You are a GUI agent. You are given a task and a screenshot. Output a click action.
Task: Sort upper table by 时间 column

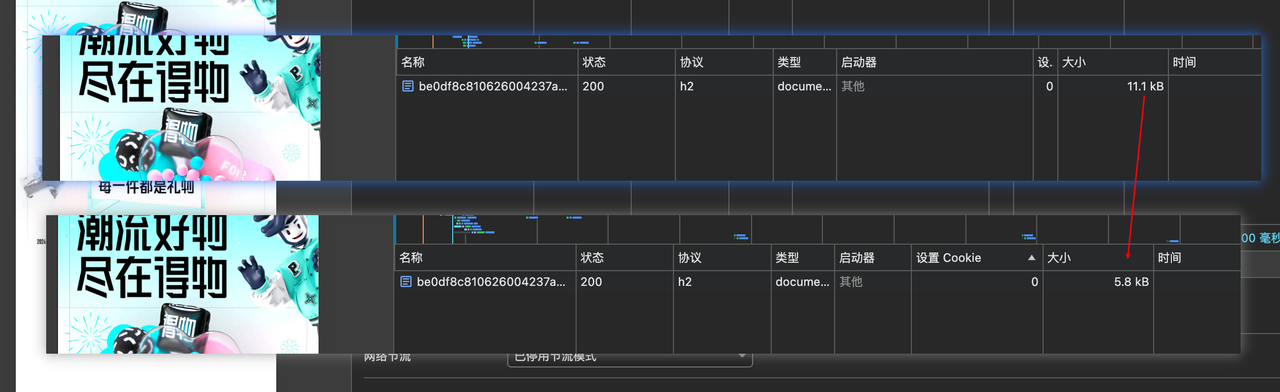(1214, 62)
